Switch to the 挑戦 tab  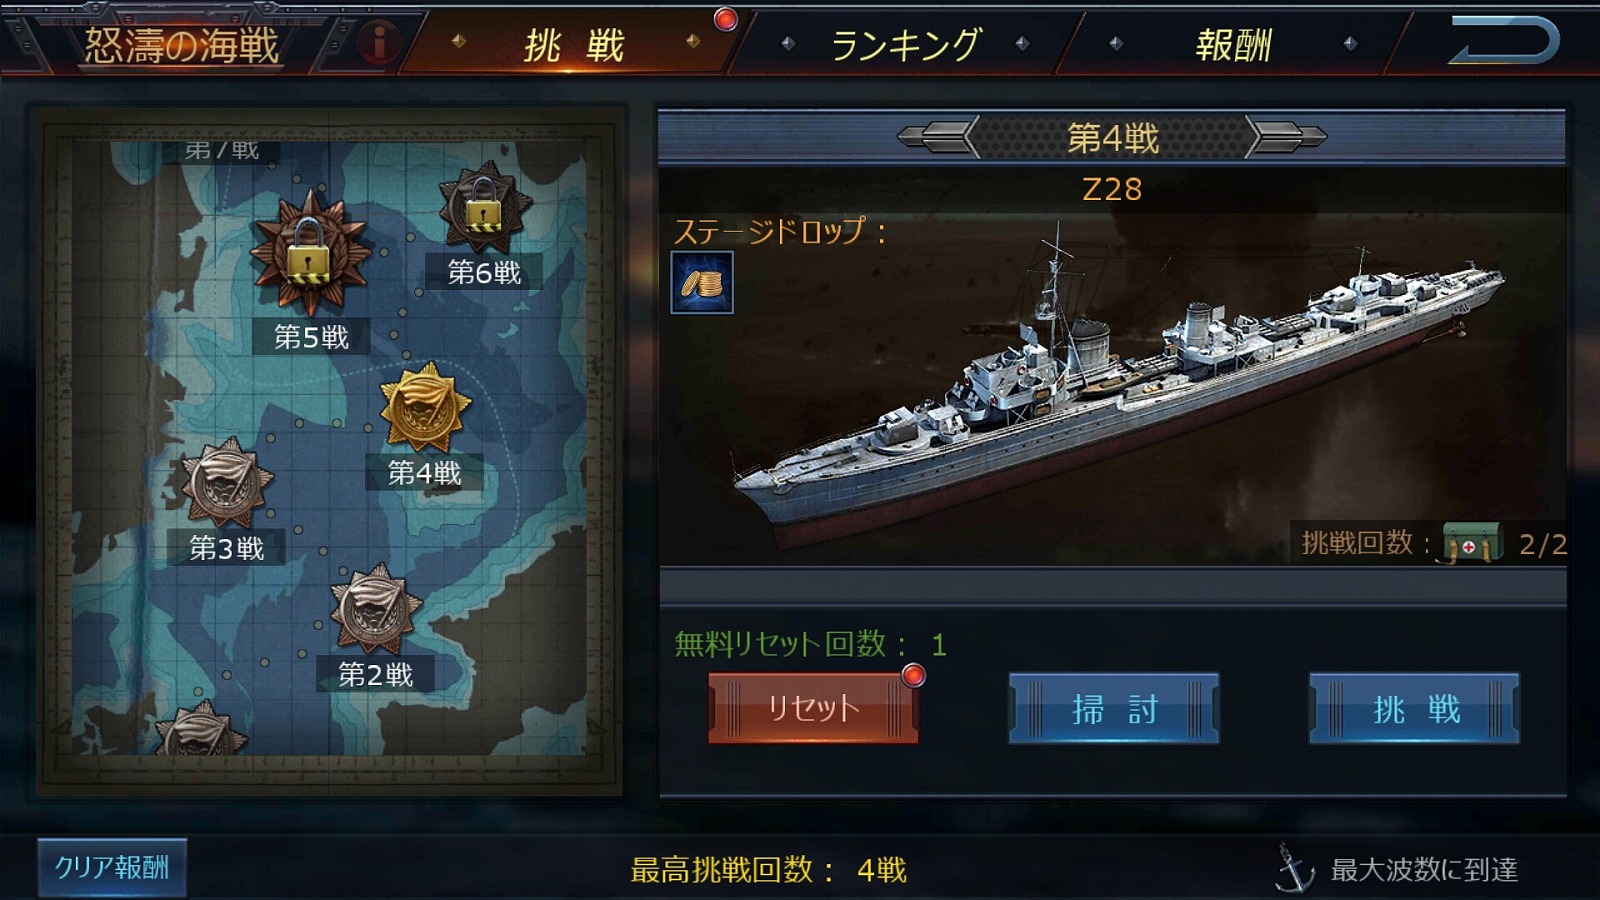click(574, 44)
